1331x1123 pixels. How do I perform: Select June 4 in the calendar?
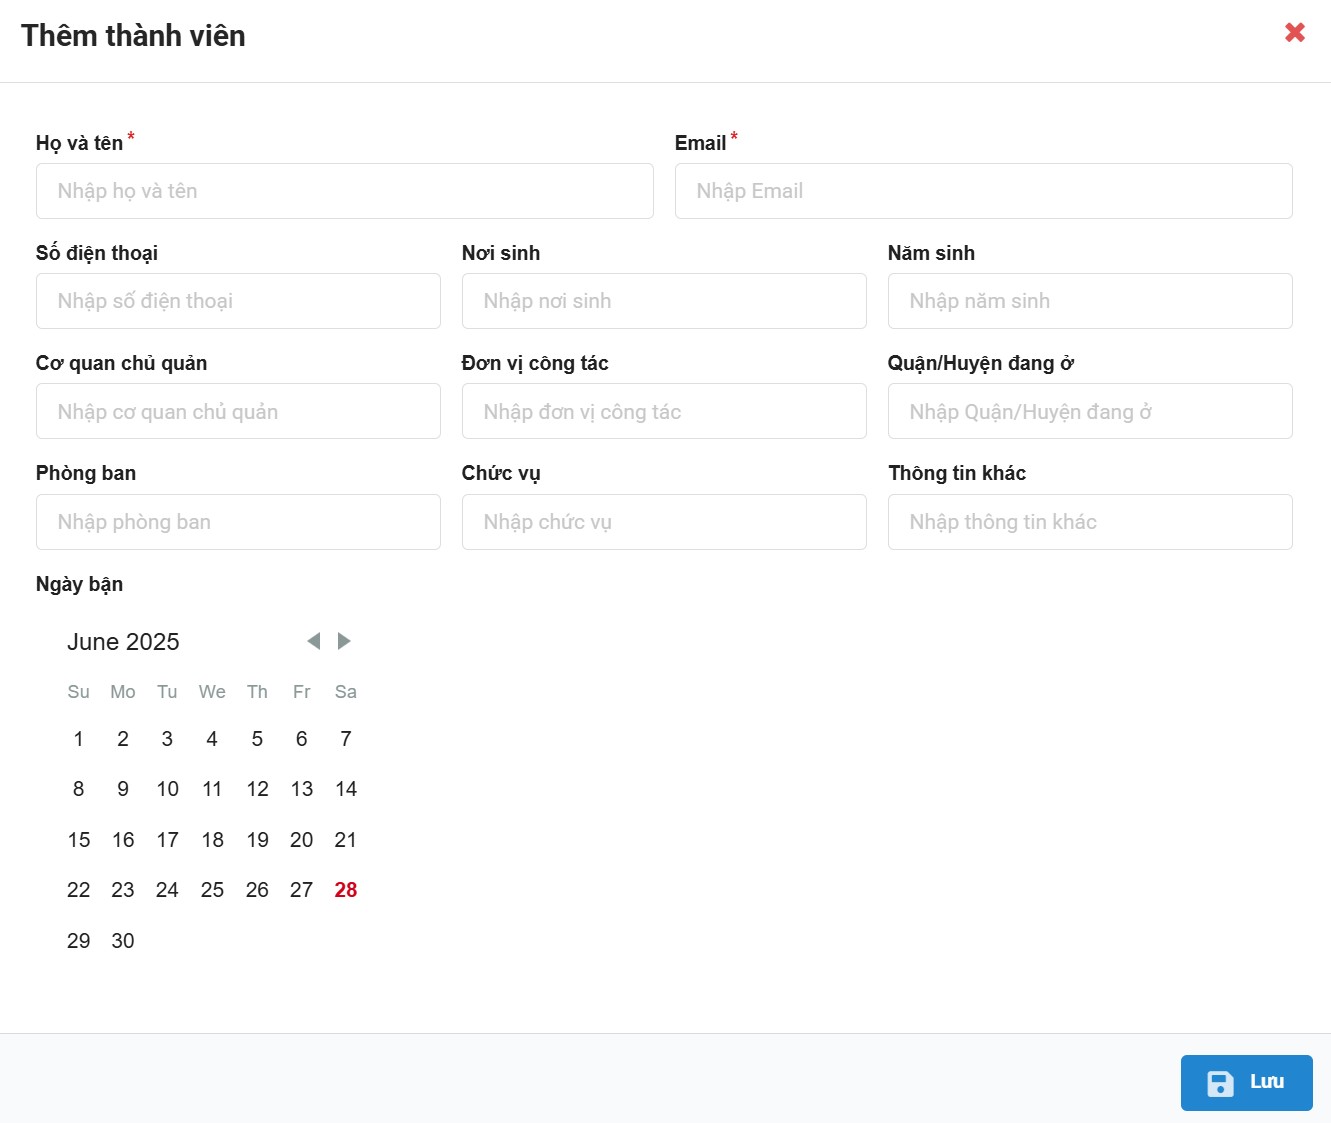212,739
